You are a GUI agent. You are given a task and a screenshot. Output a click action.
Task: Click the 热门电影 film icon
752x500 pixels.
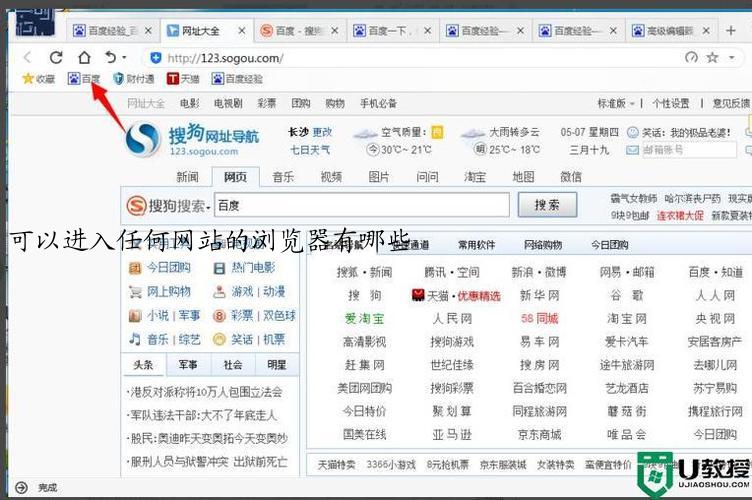pos(219,268)
